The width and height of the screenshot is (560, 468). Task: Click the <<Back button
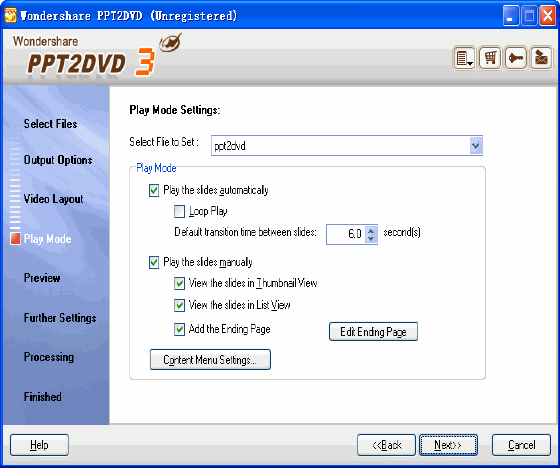(x=386, y=445)
